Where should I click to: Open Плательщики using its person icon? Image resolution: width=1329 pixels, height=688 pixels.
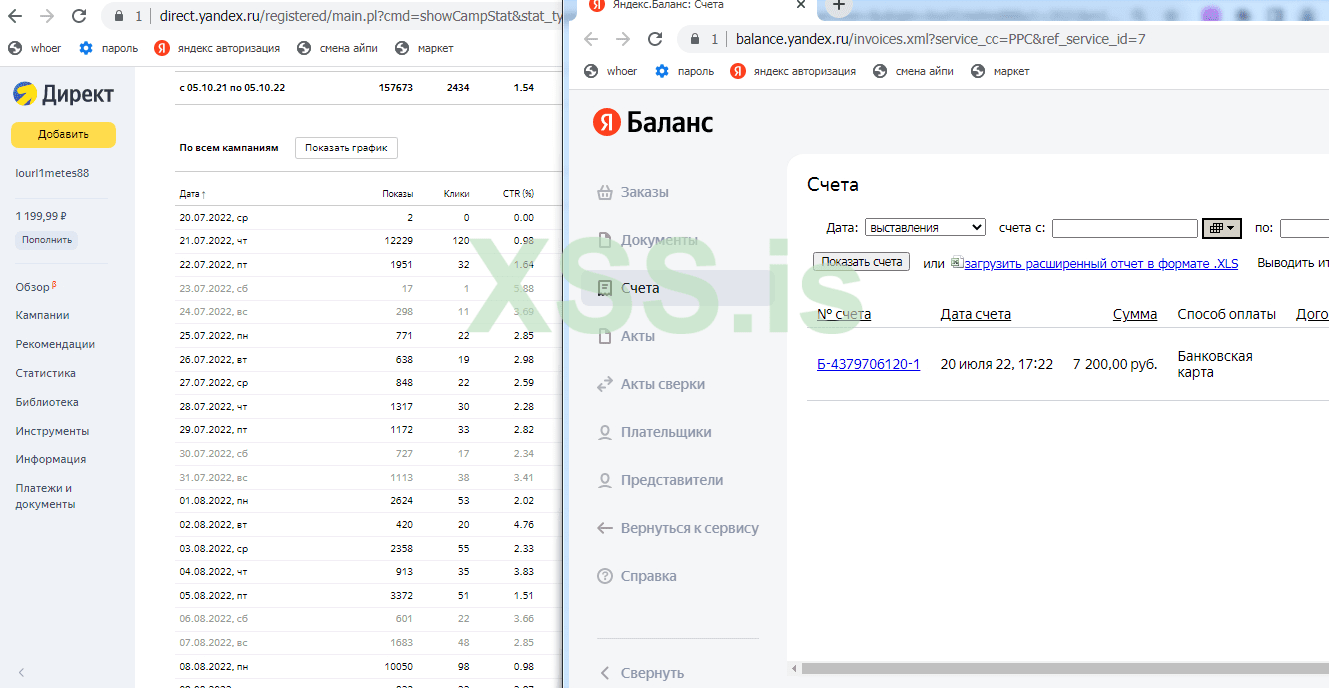click(x=605, y=432)
